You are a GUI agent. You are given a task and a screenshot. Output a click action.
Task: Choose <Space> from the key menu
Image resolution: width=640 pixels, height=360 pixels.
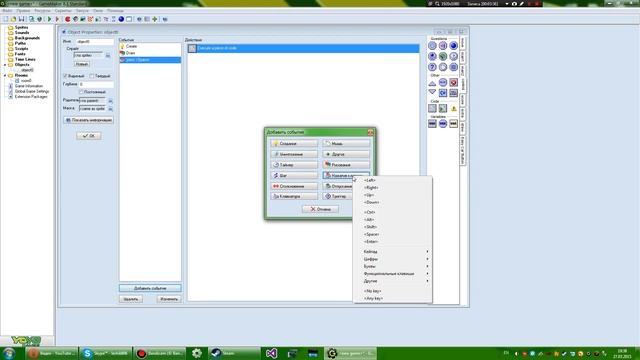[392, 234]
